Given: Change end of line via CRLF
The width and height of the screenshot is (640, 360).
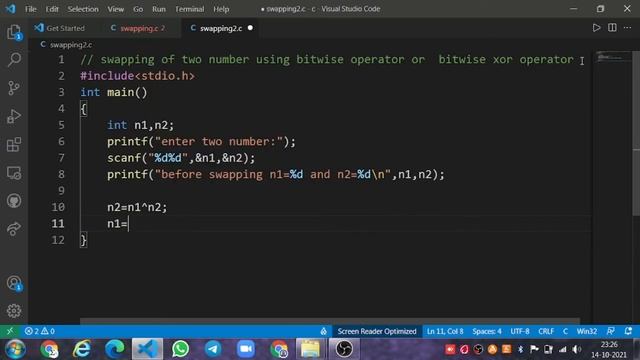Looking at the screenshot, I should 546,331.
